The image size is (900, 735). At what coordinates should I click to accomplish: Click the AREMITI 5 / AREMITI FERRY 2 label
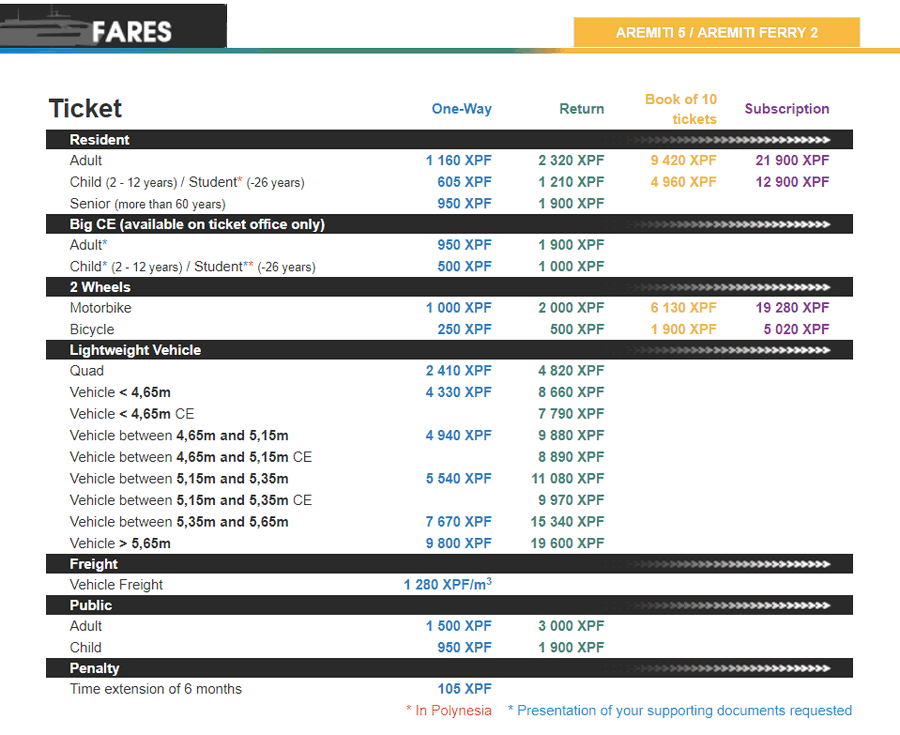pos(717,33)
